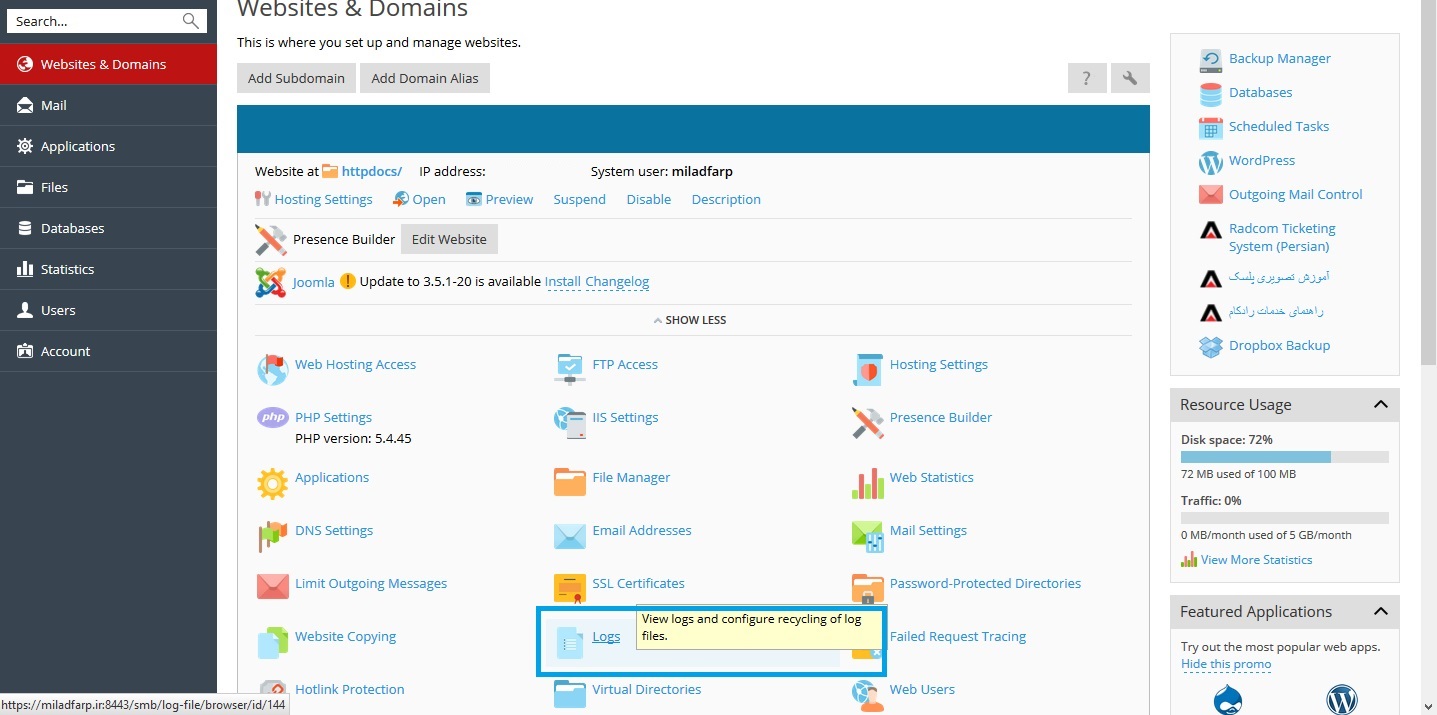Click into the Search input field
The height and width of the screenshot is (715, 1437).
[x=95, y=21]
